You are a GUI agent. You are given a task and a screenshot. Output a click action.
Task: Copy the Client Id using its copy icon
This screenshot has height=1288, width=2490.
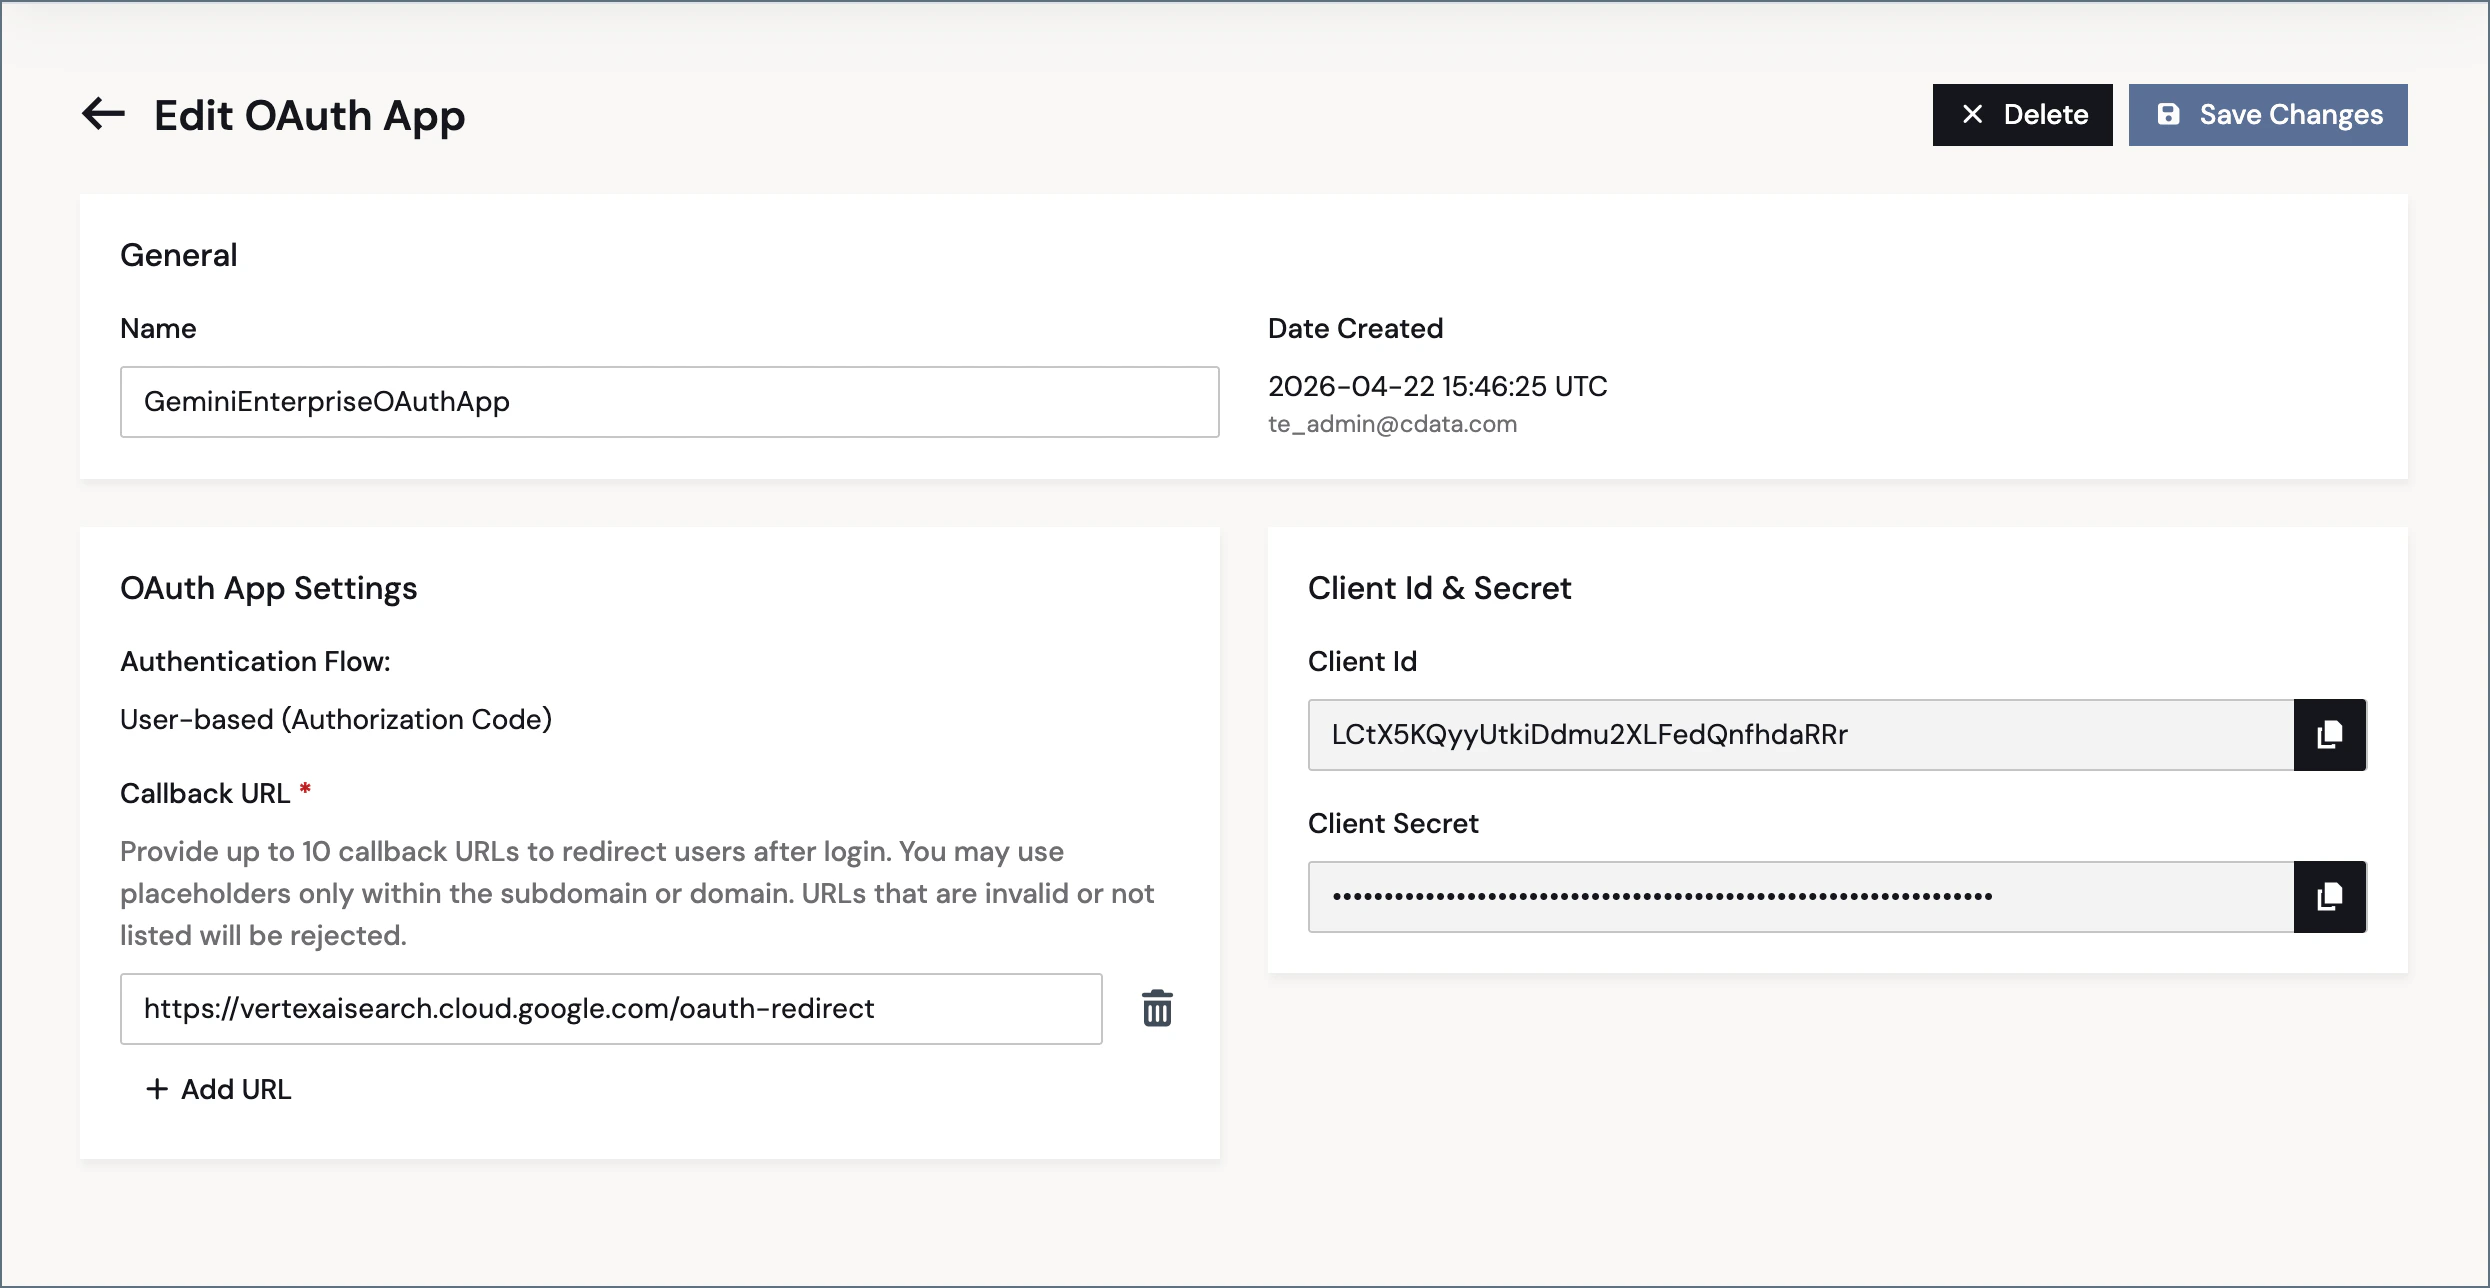[2330, 735]
